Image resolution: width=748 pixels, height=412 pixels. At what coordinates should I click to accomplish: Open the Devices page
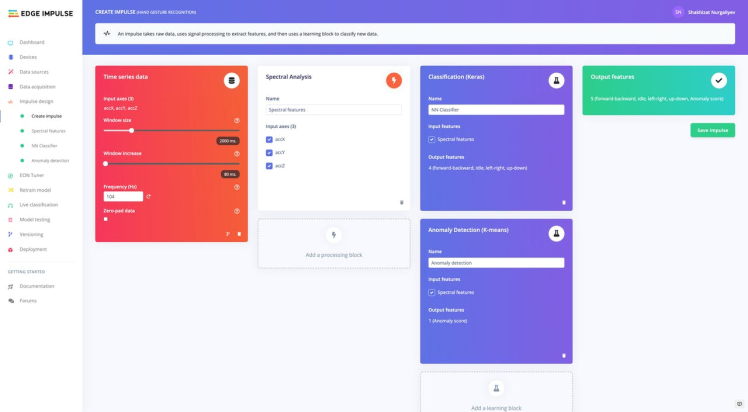coord(28,57)
